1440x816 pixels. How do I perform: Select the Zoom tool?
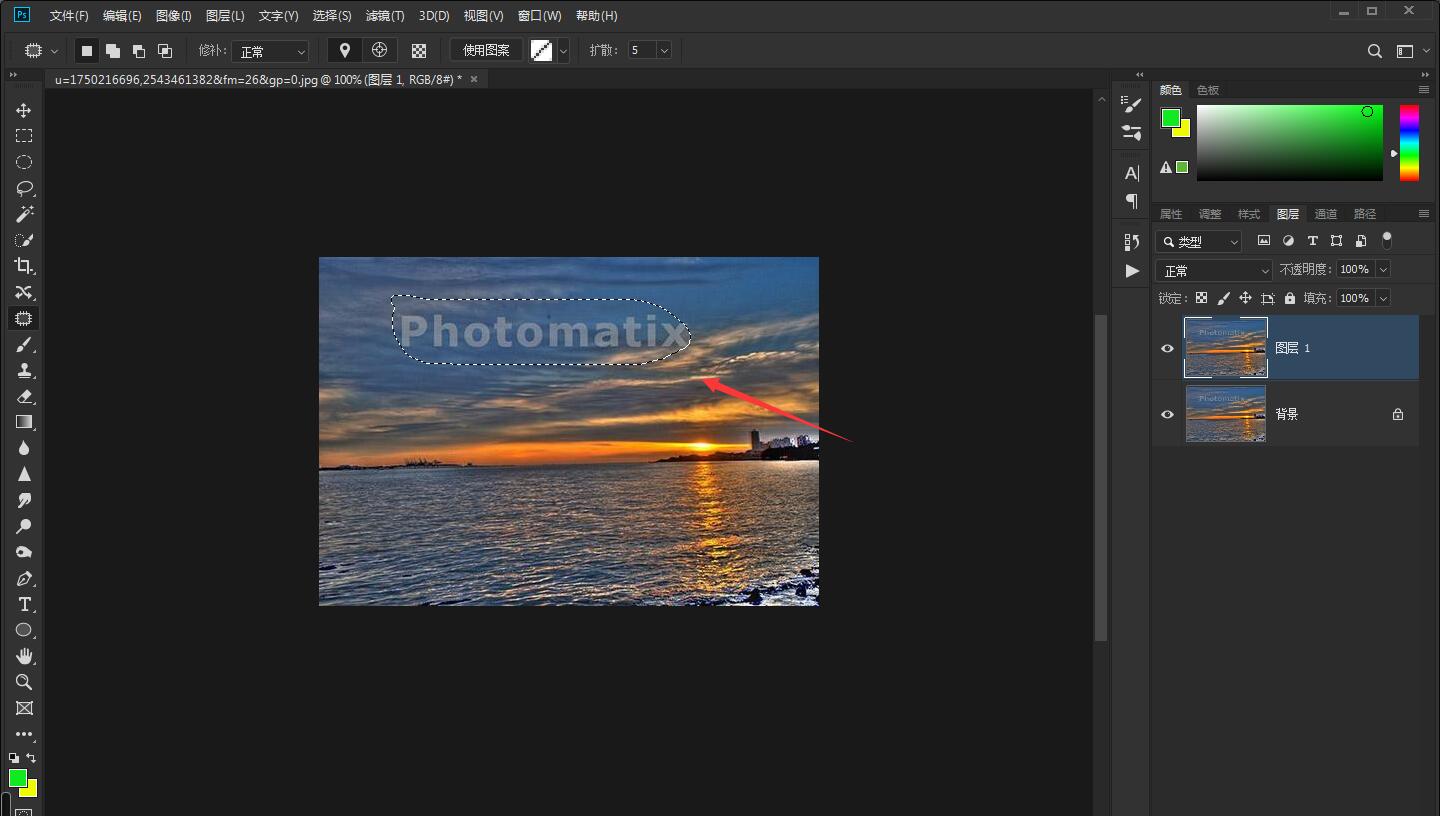coord(24,682)
